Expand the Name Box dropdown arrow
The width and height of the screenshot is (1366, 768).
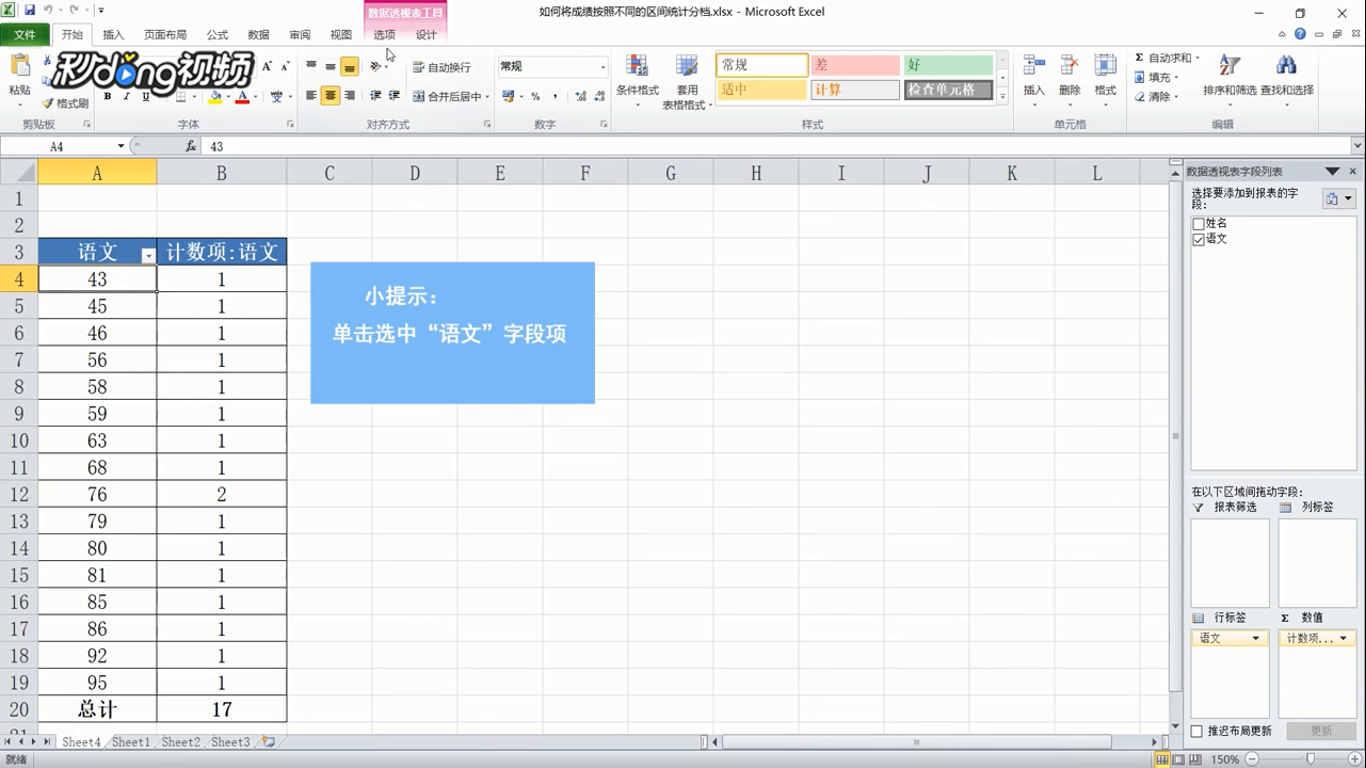click(121, 146)
